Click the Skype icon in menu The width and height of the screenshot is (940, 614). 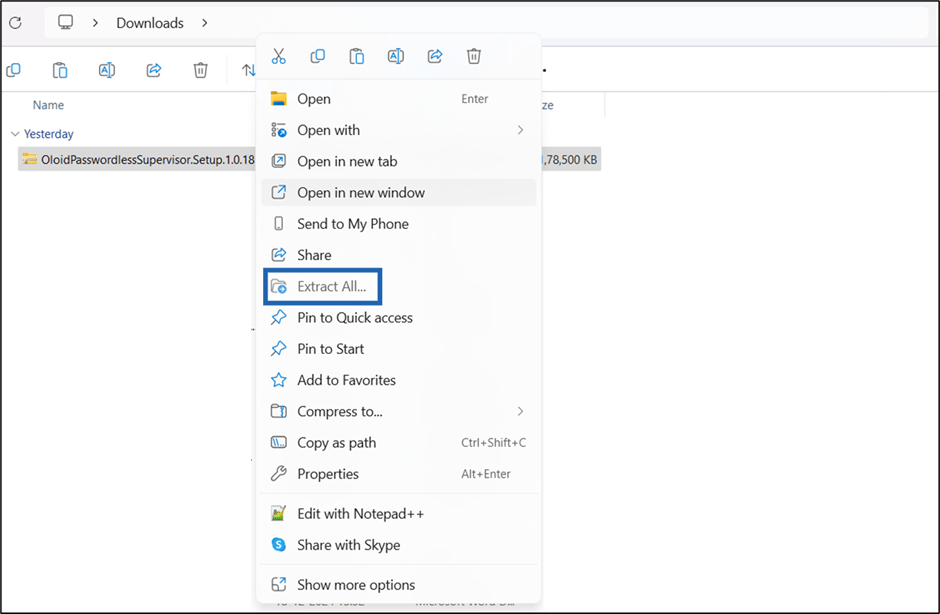tap(279, 544)
